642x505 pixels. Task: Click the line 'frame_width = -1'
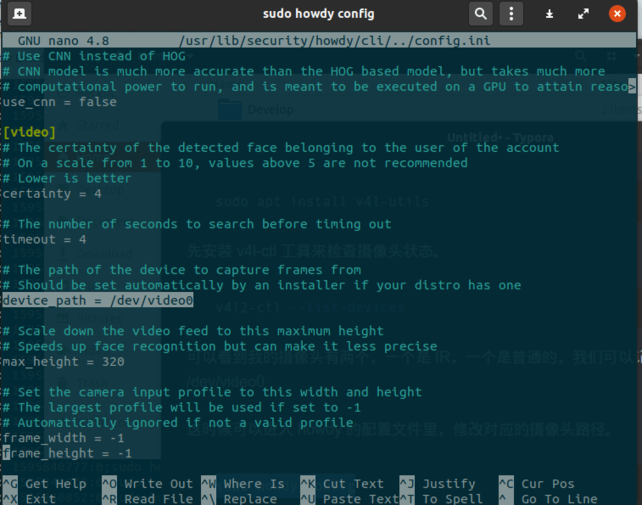pyautogui.click(x=63, y=438)
